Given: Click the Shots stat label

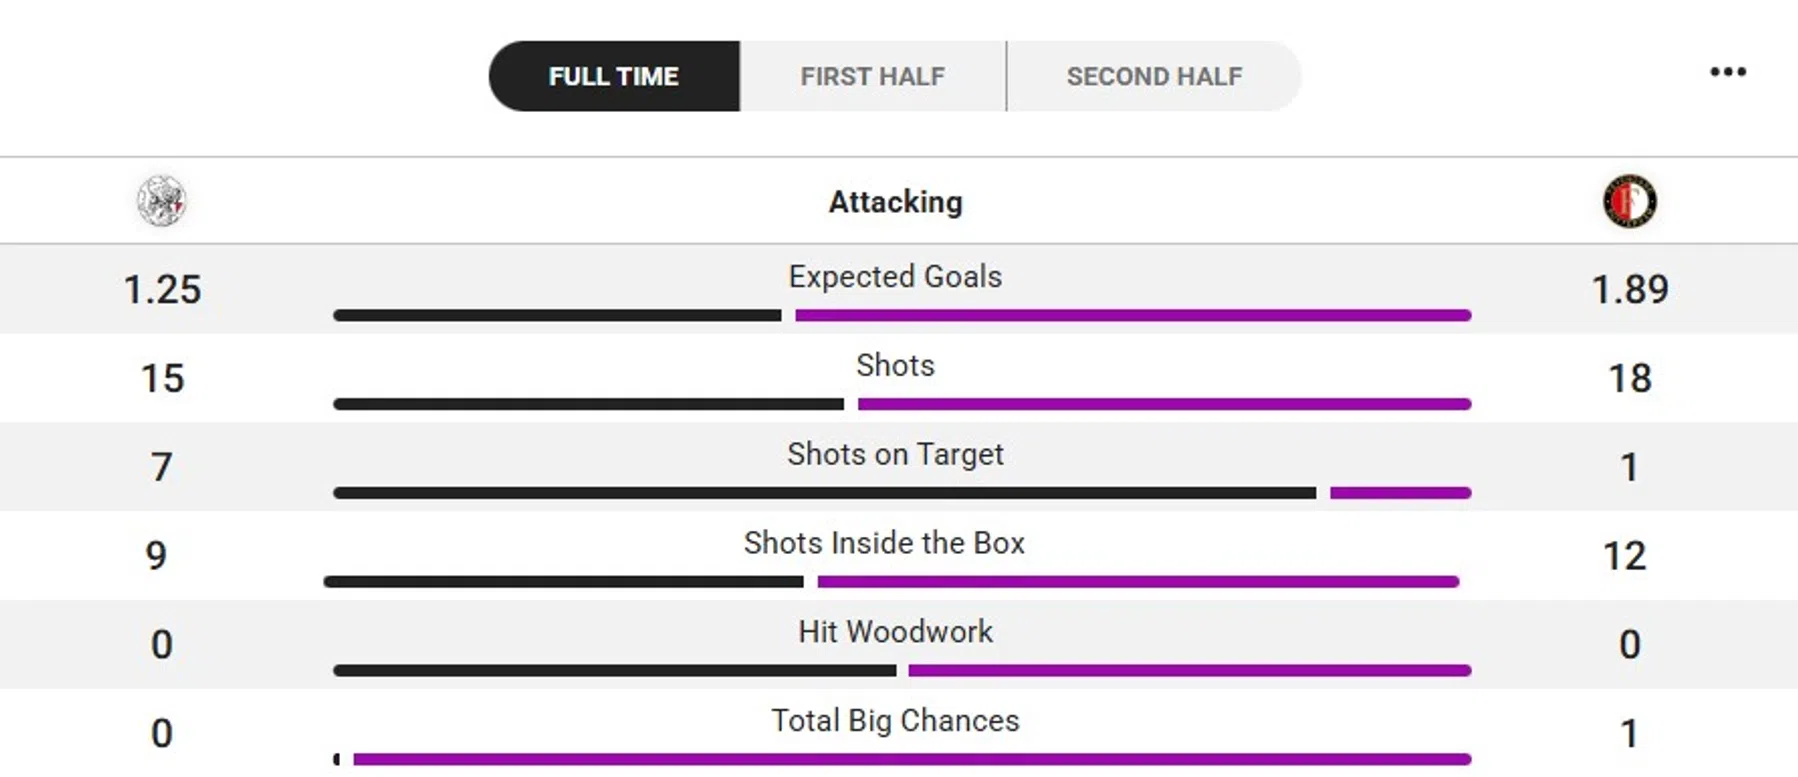Looking at the screenshot, I should click(895, 365).
